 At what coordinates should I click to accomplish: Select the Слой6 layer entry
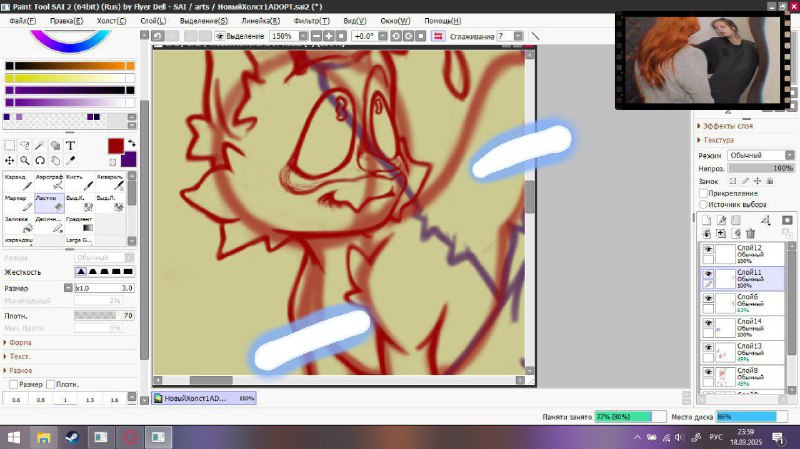pos(743,304)
